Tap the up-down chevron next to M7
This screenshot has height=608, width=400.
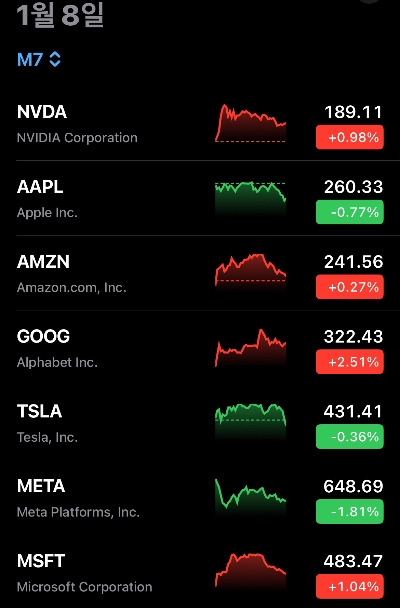coord(55,59)
